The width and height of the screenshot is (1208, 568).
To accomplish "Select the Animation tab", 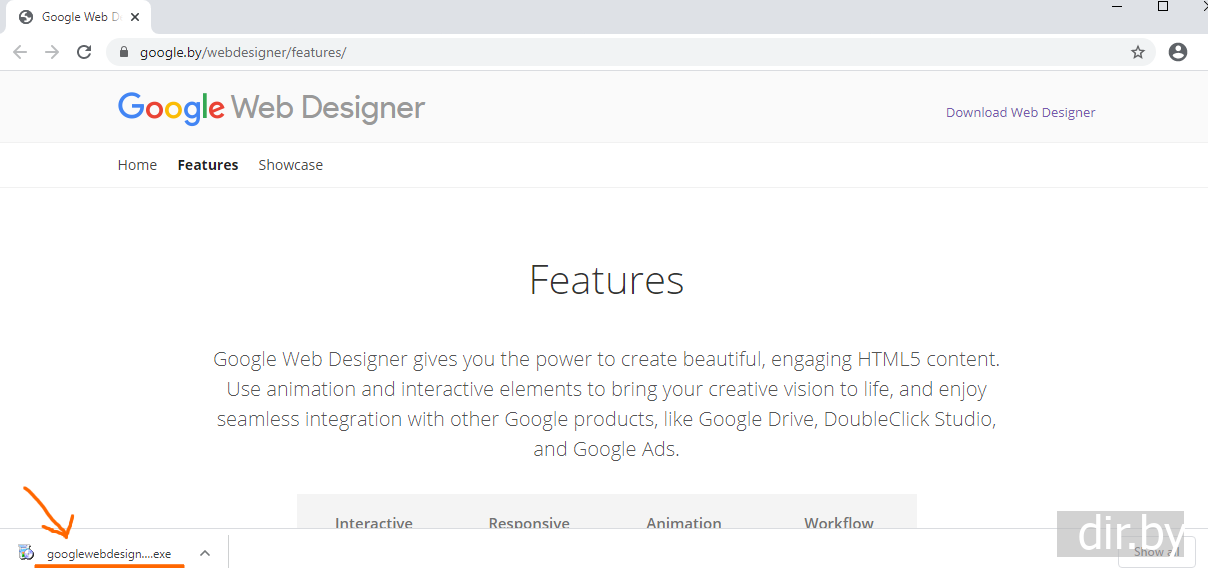I will click(684, 522).
